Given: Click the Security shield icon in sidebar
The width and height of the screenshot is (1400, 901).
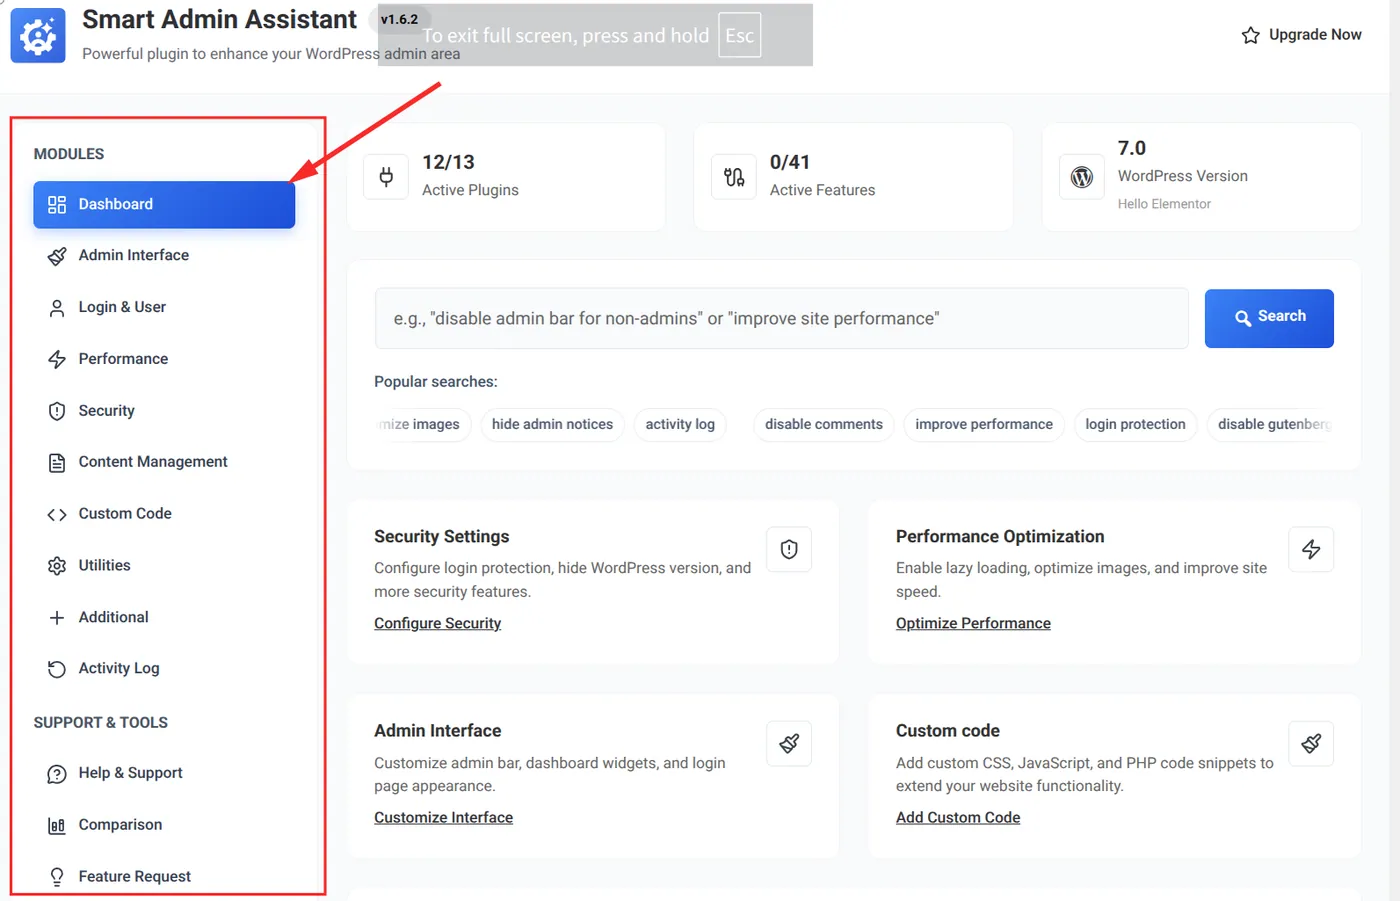Looking at the screenshot, I should point(57,411).
